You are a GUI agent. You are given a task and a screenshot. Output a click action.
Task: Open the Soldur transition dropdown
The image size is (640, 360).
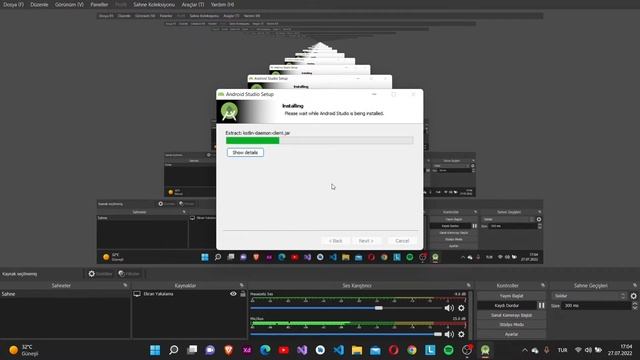pos(589,296)
